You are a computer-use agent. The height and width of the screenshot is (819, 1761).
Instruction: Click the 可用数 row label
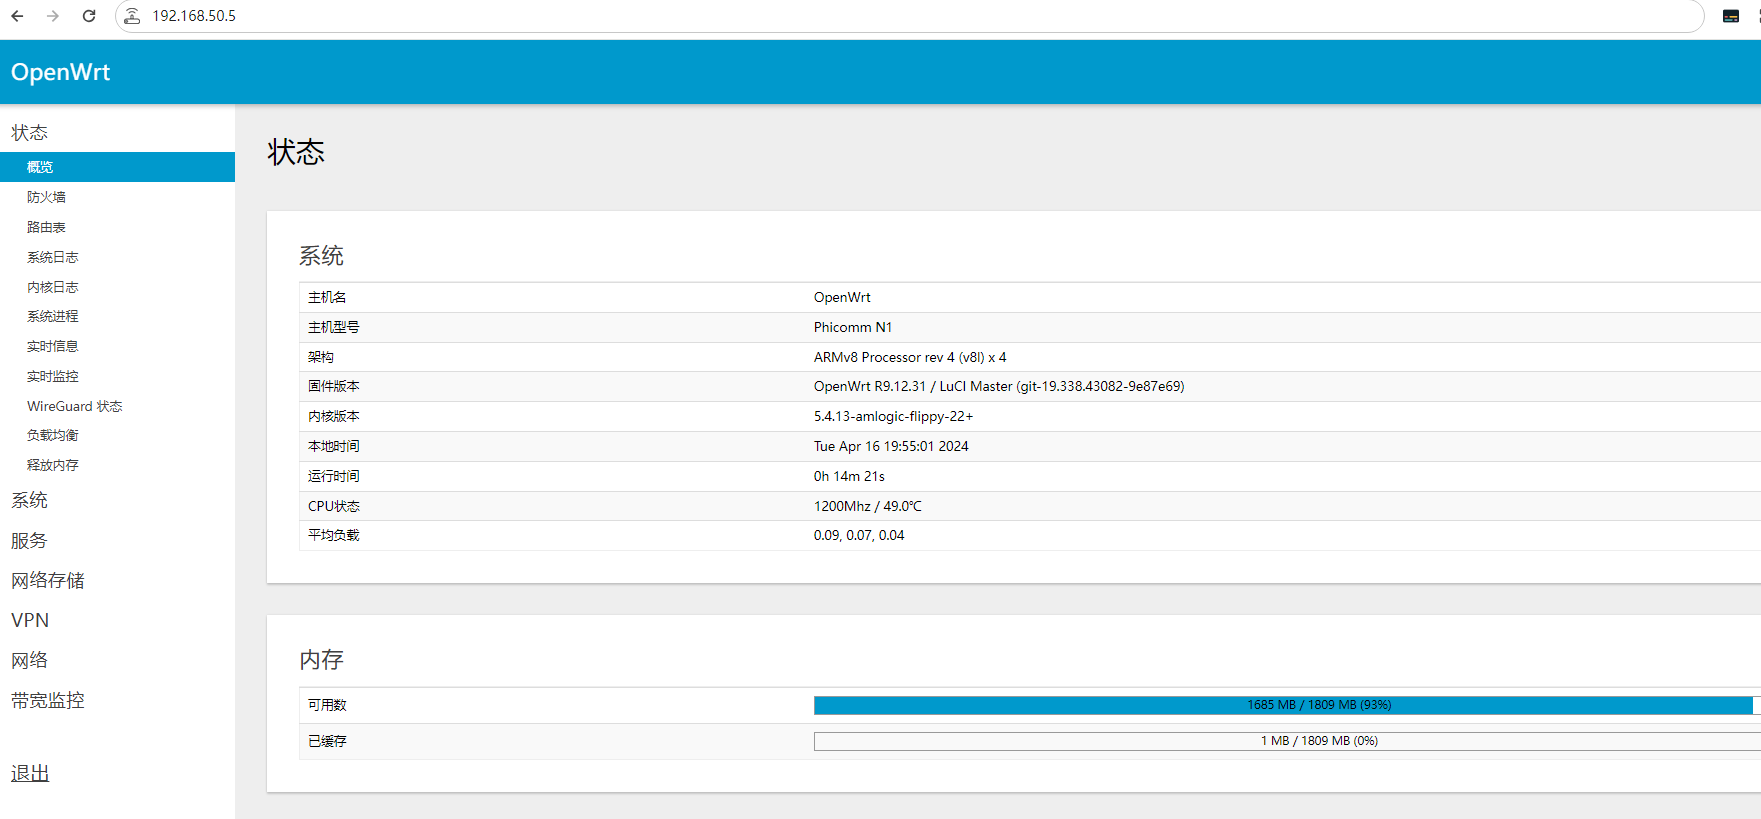tap(327, 705)
